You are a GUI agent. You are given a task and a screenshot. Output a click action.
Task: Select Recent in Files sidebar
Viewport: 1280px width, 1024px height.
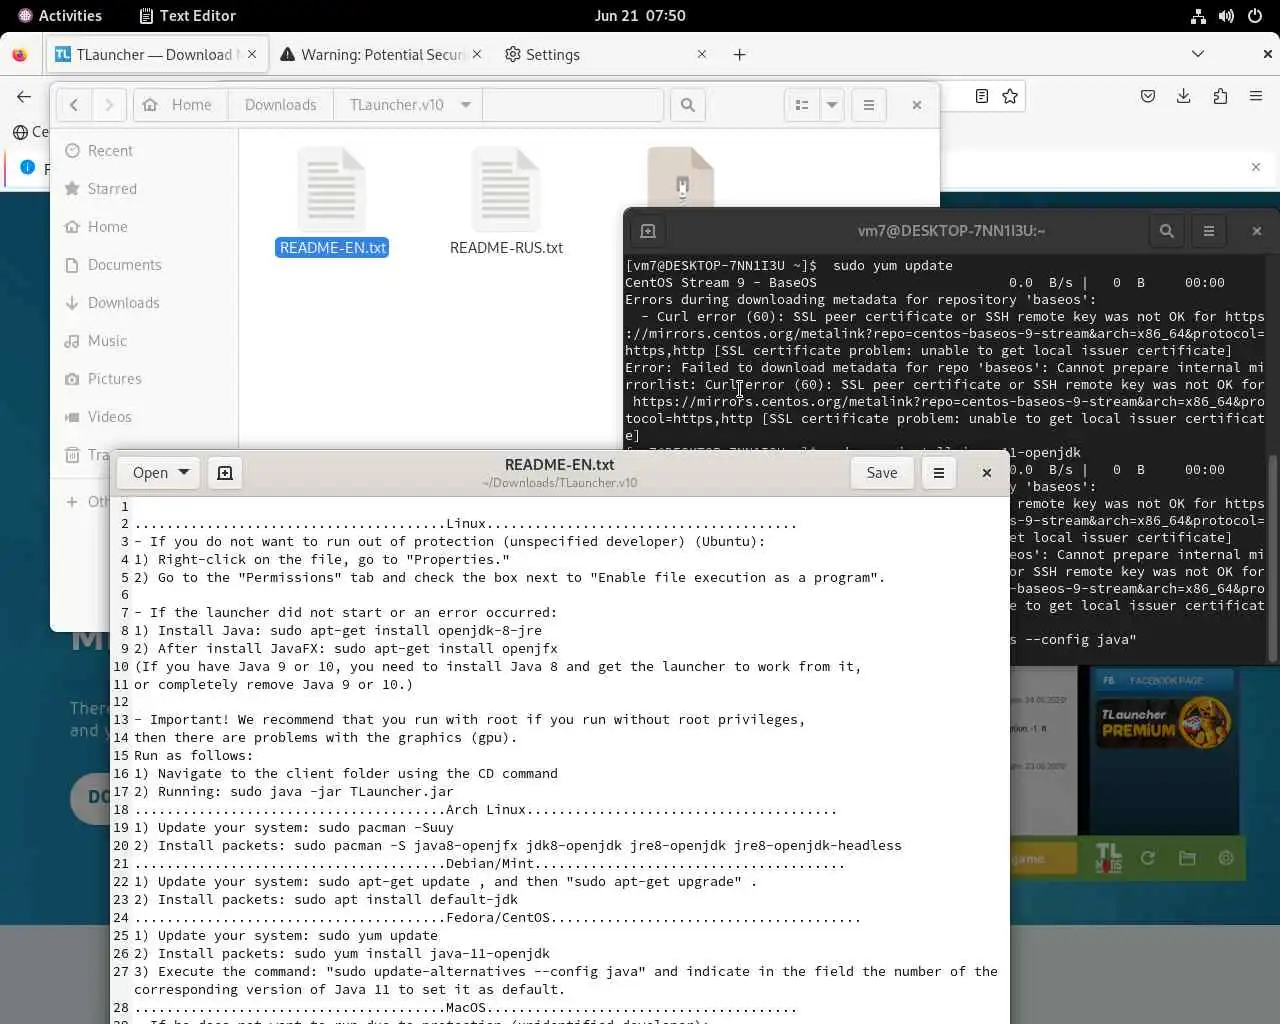(x=145, y=150)
